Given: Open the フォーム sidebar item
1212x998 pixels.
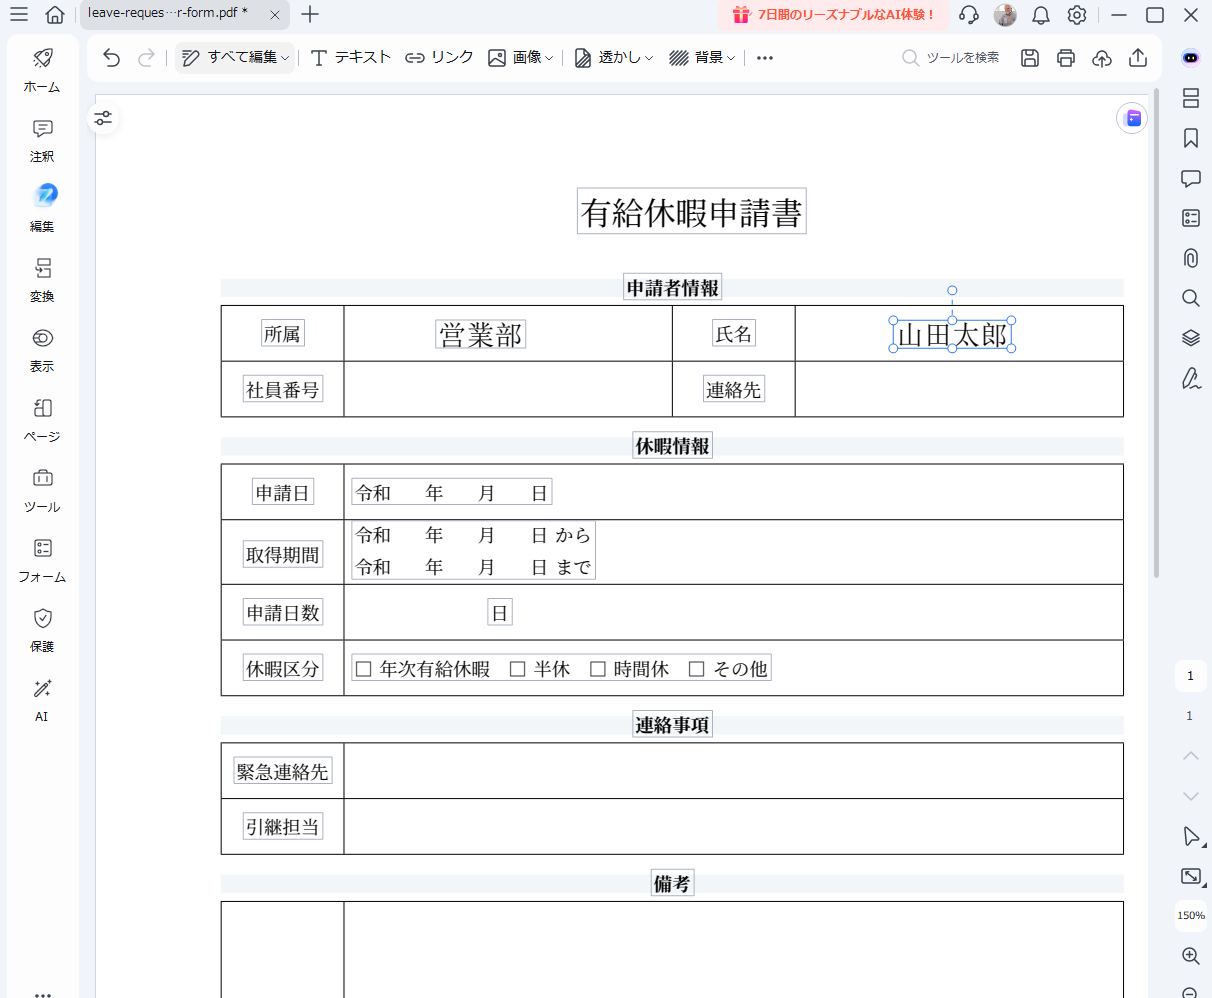Looking at the screenshot, I should click(x=42, y=560).
